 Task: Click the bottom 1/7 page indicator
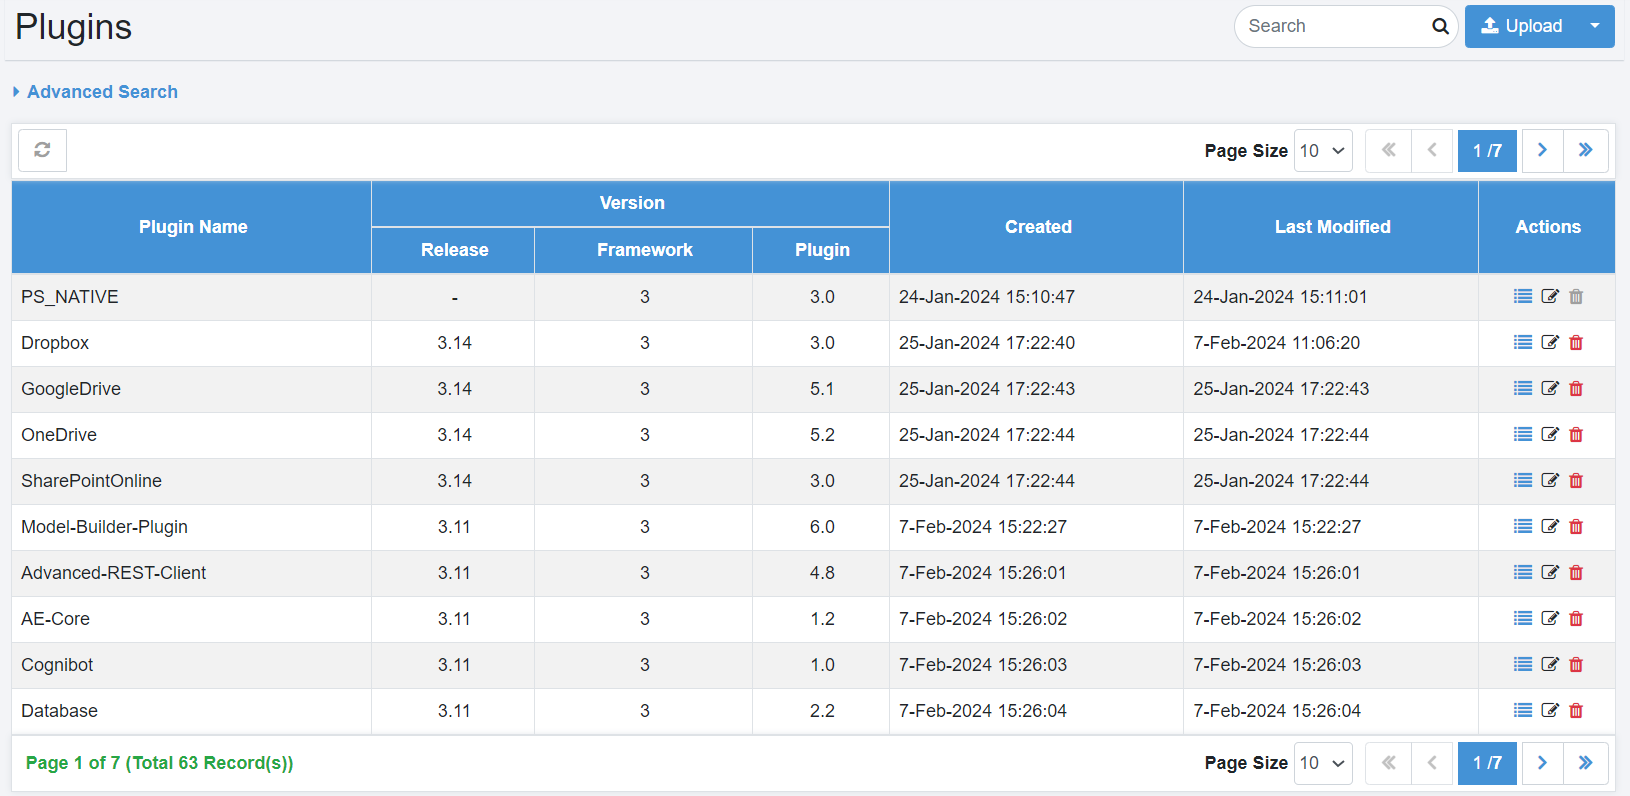(x=1487, y=763)
